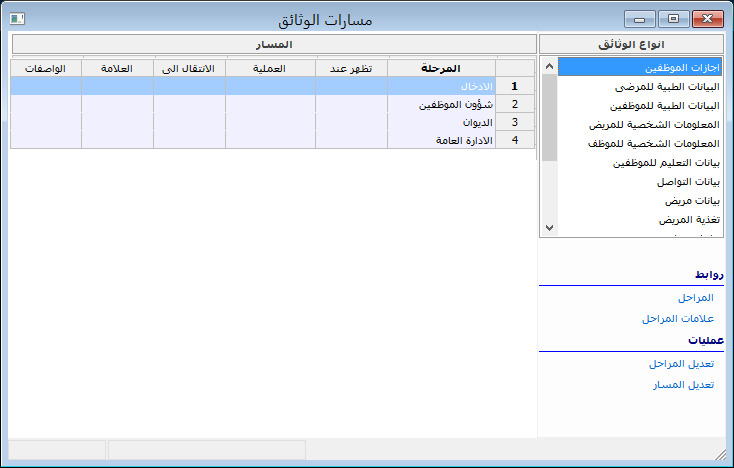
Task: Maximize the مسارات الوثائق window
Action: pyautogui.click(x=673, y=18)
